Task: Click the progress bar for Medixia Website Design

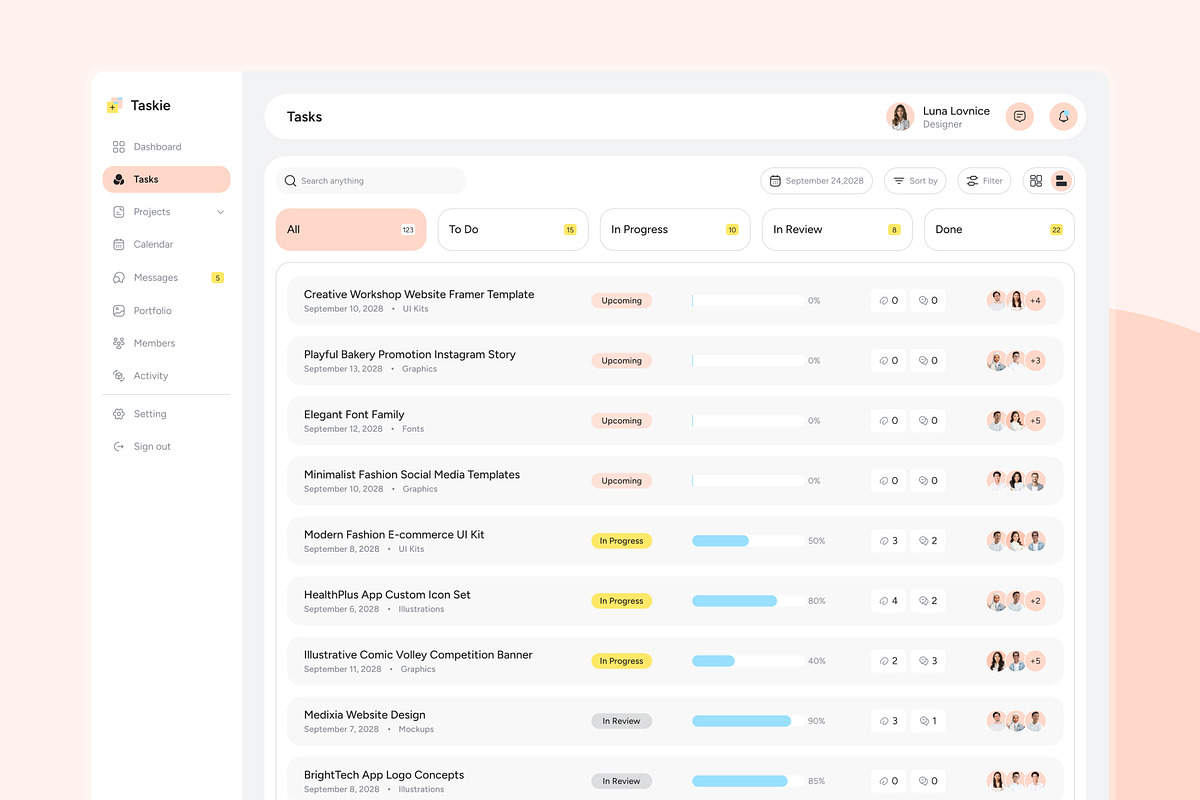Action: pos(747,721)
